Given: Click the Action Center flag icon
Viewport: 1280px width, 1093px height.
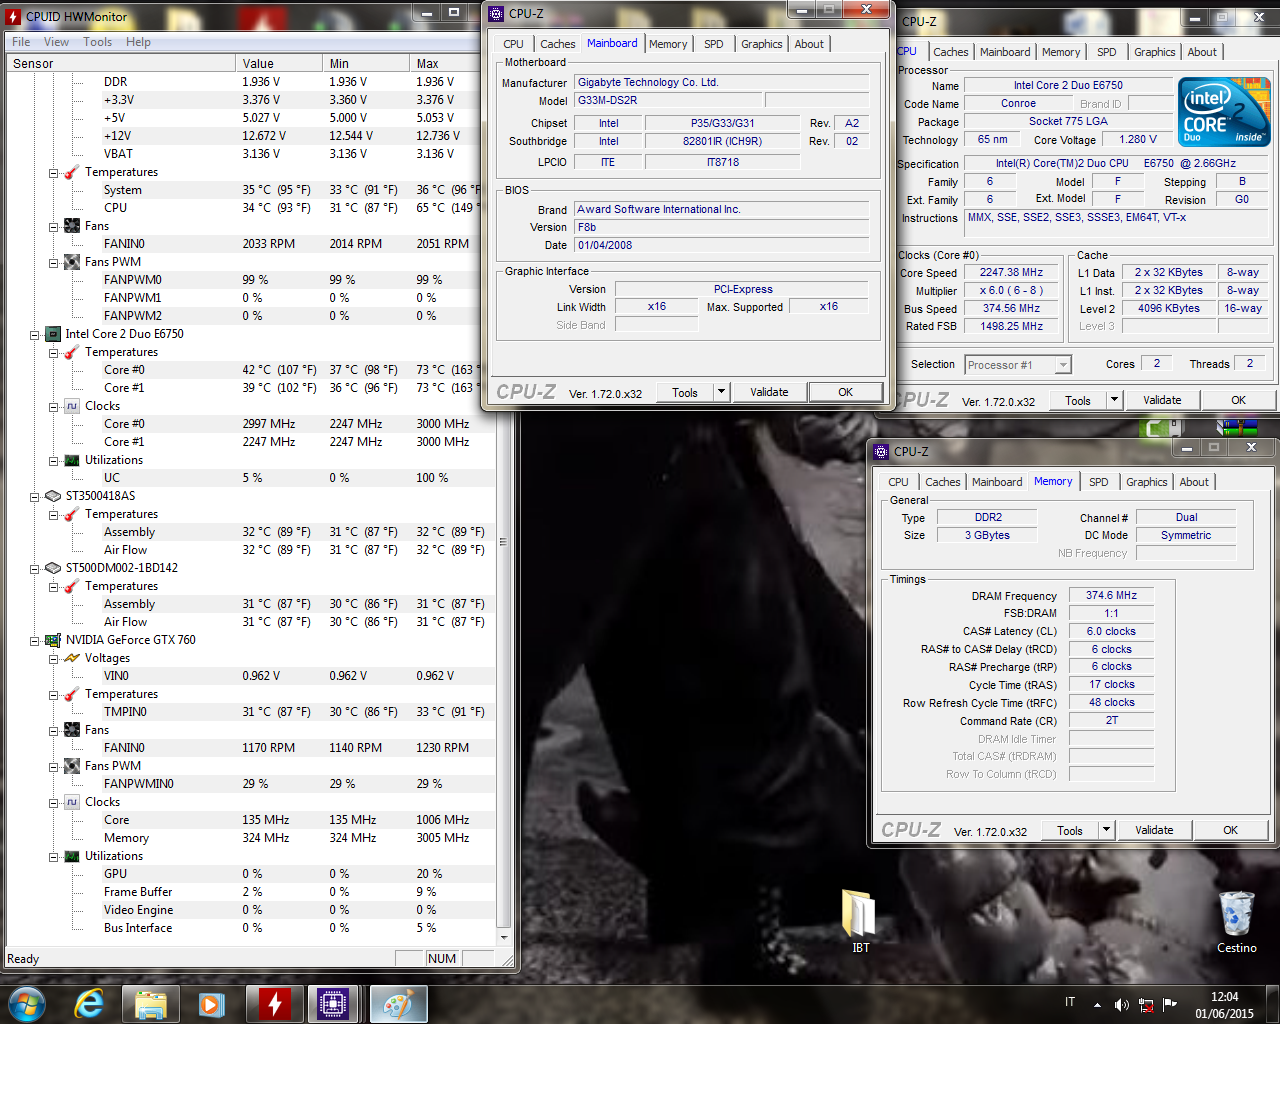Looking at the screenshot, I should click(x=1170, y=1004).
